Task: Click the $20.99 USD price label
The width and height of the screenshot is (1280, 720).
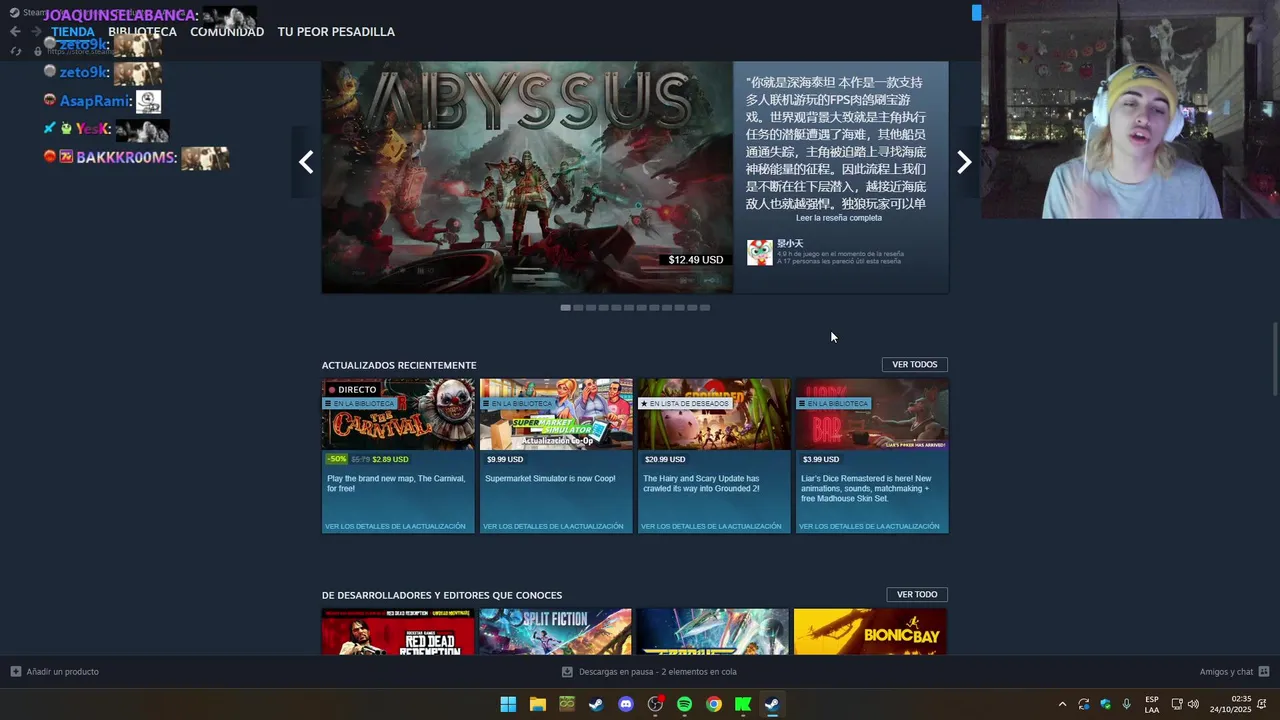Action: point(665,460)
